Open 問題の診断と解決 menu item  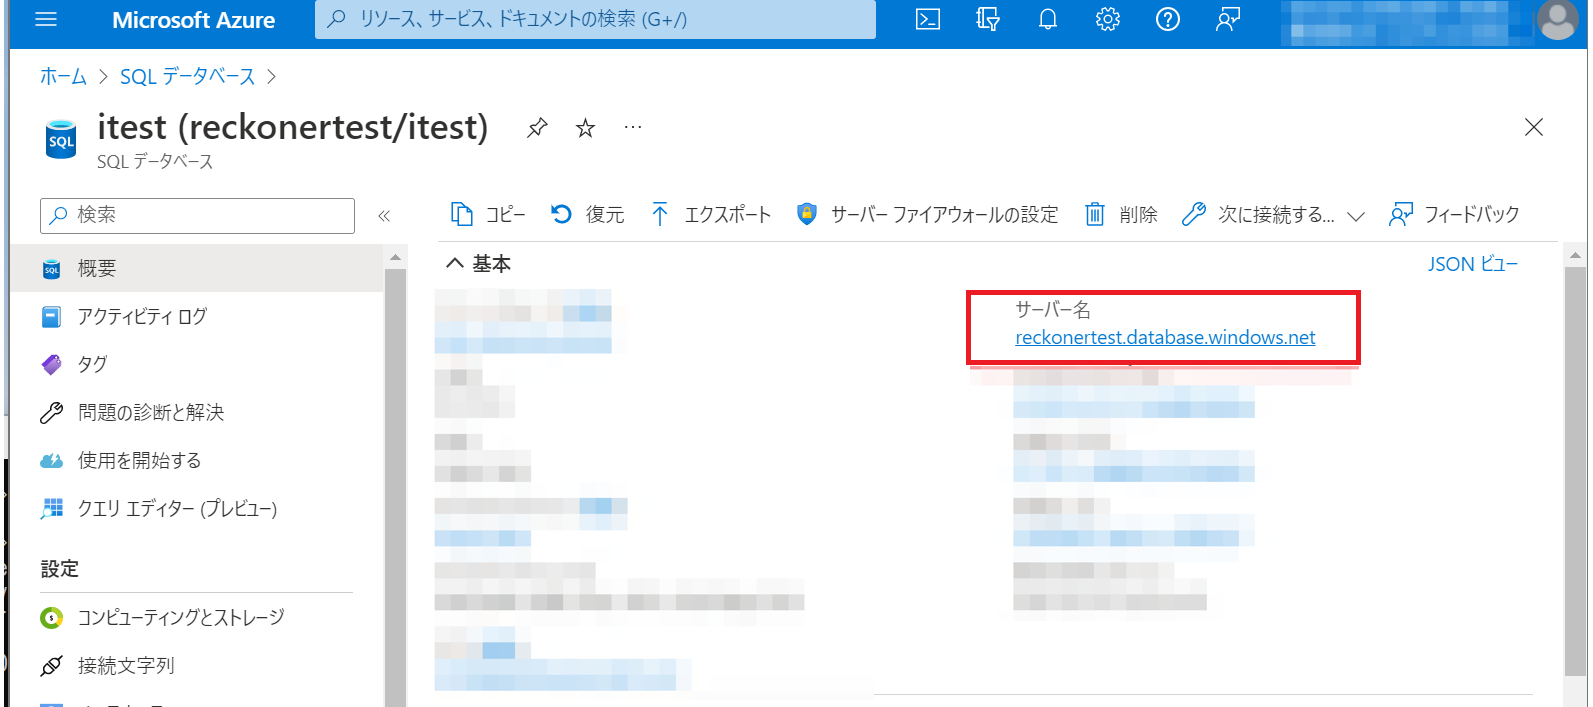[x=197, y=412]
